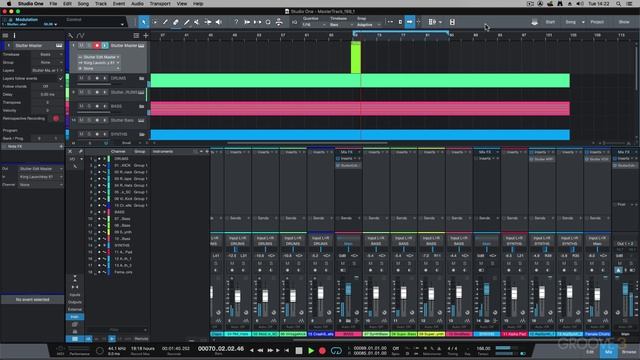Image resolution: width=640 pixels, height=360 pixels.
Task: Enable the autoscroll arrow button
Action: 409,22
